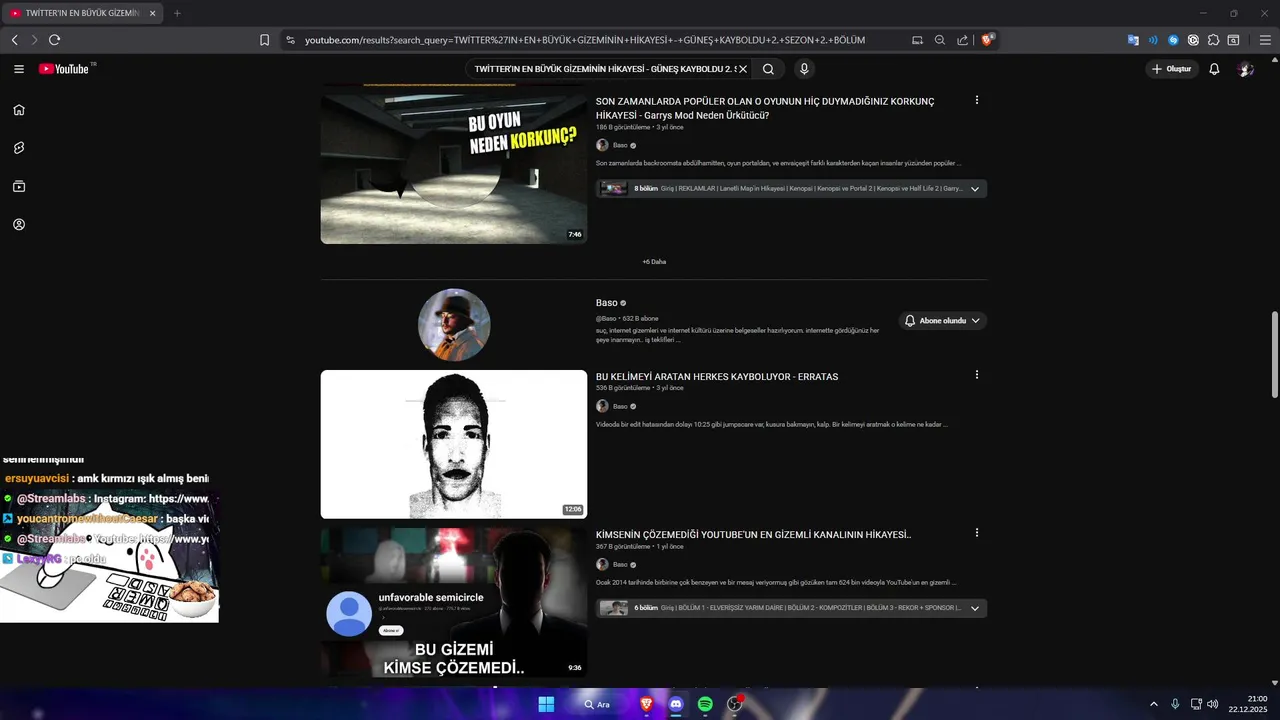Open YouTube notifications bell
This screenshot has height=720, width=1280.
point(1214,69)
